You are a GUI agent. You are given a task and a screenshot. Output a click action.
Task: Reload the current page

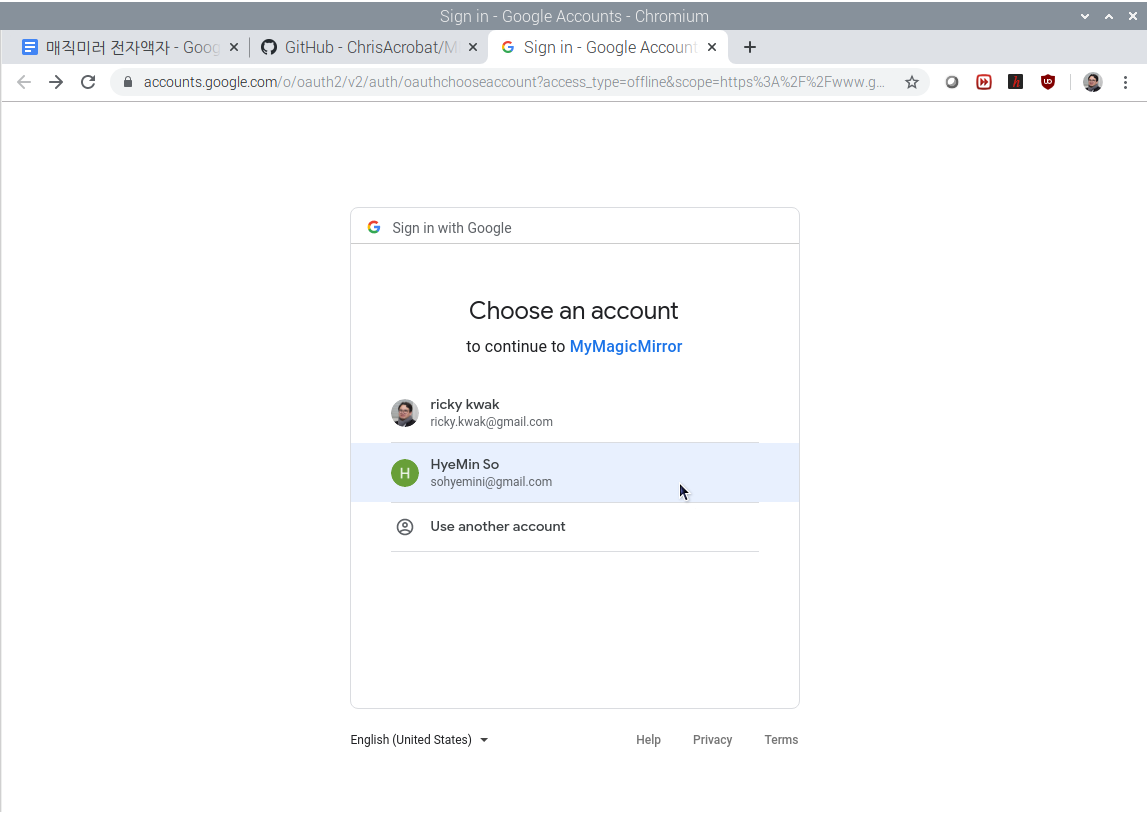click(89, 82)
